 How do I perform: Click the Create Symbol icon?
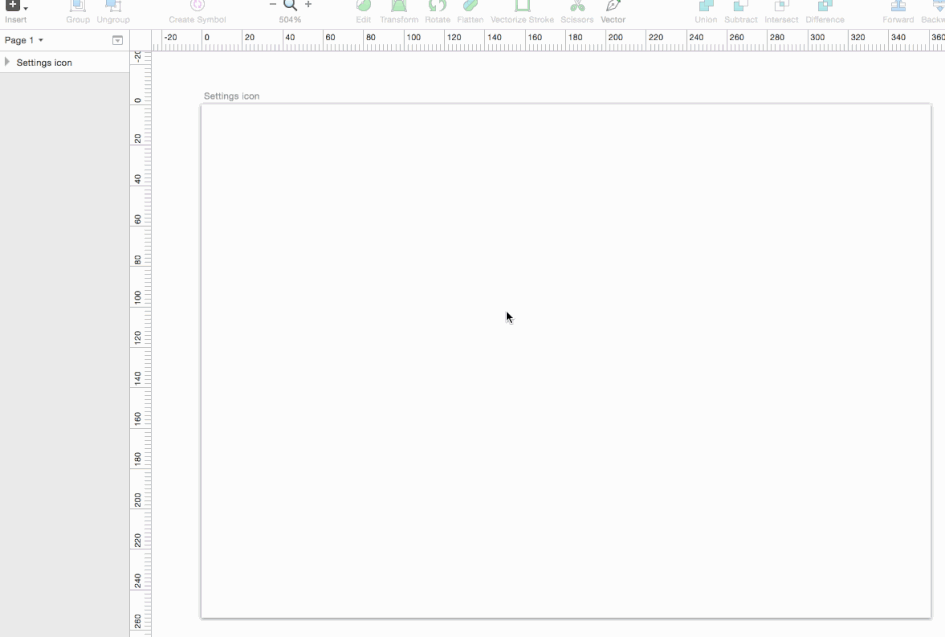197,6
